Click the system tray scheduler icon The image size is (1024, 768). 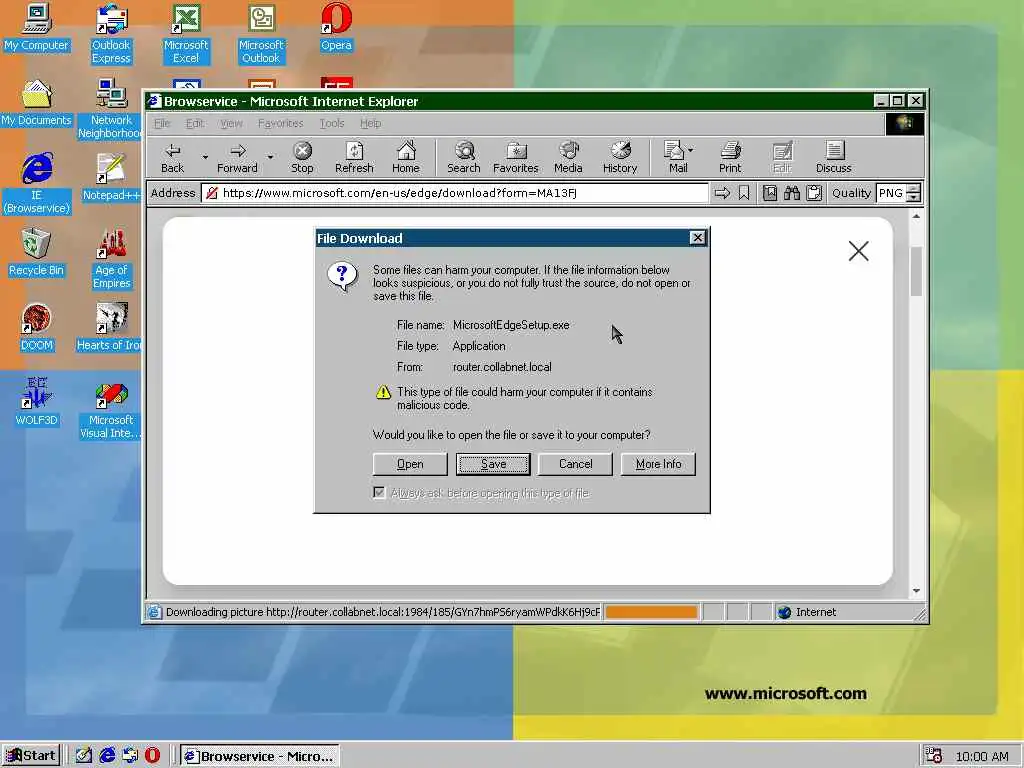[x=934, y=756]
